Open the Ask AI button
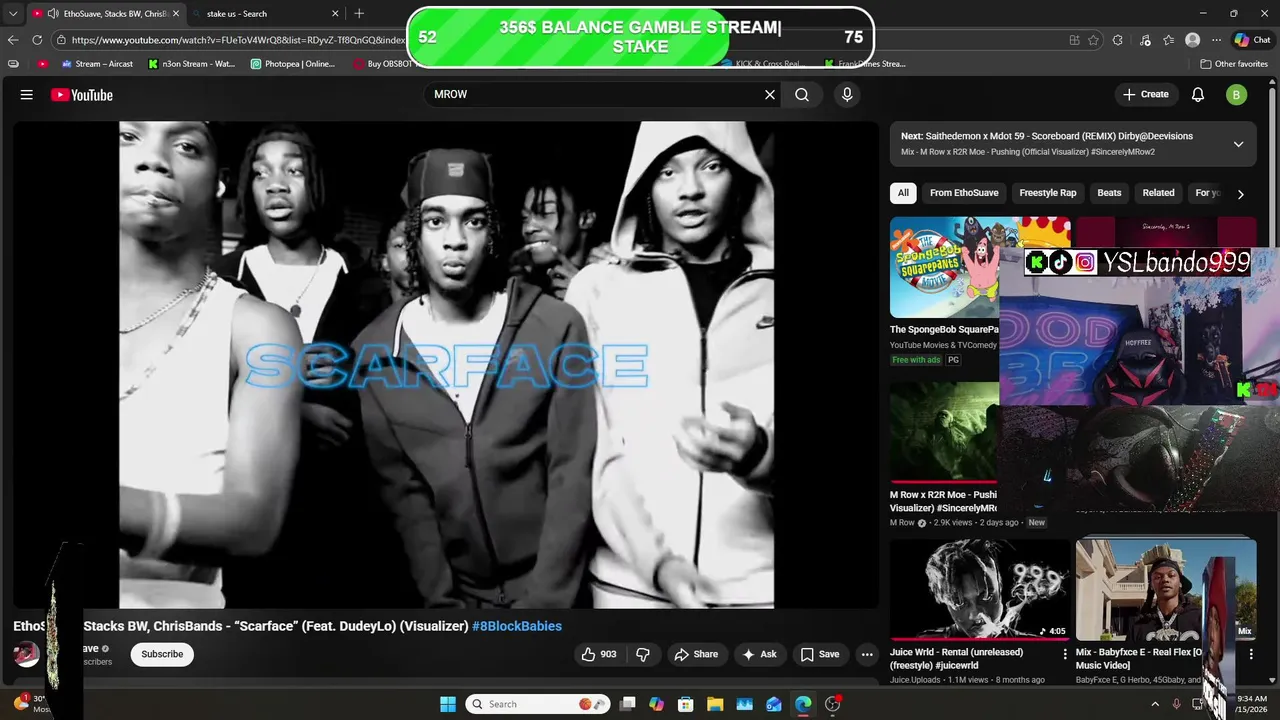The image size is (1280, 720). point(759,654)
